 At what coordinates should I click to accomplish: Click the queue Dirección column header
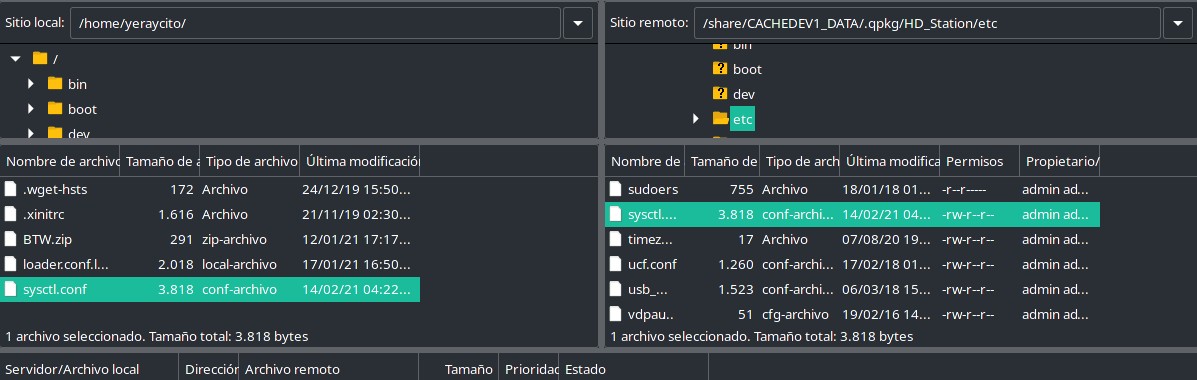pos(209,369)
